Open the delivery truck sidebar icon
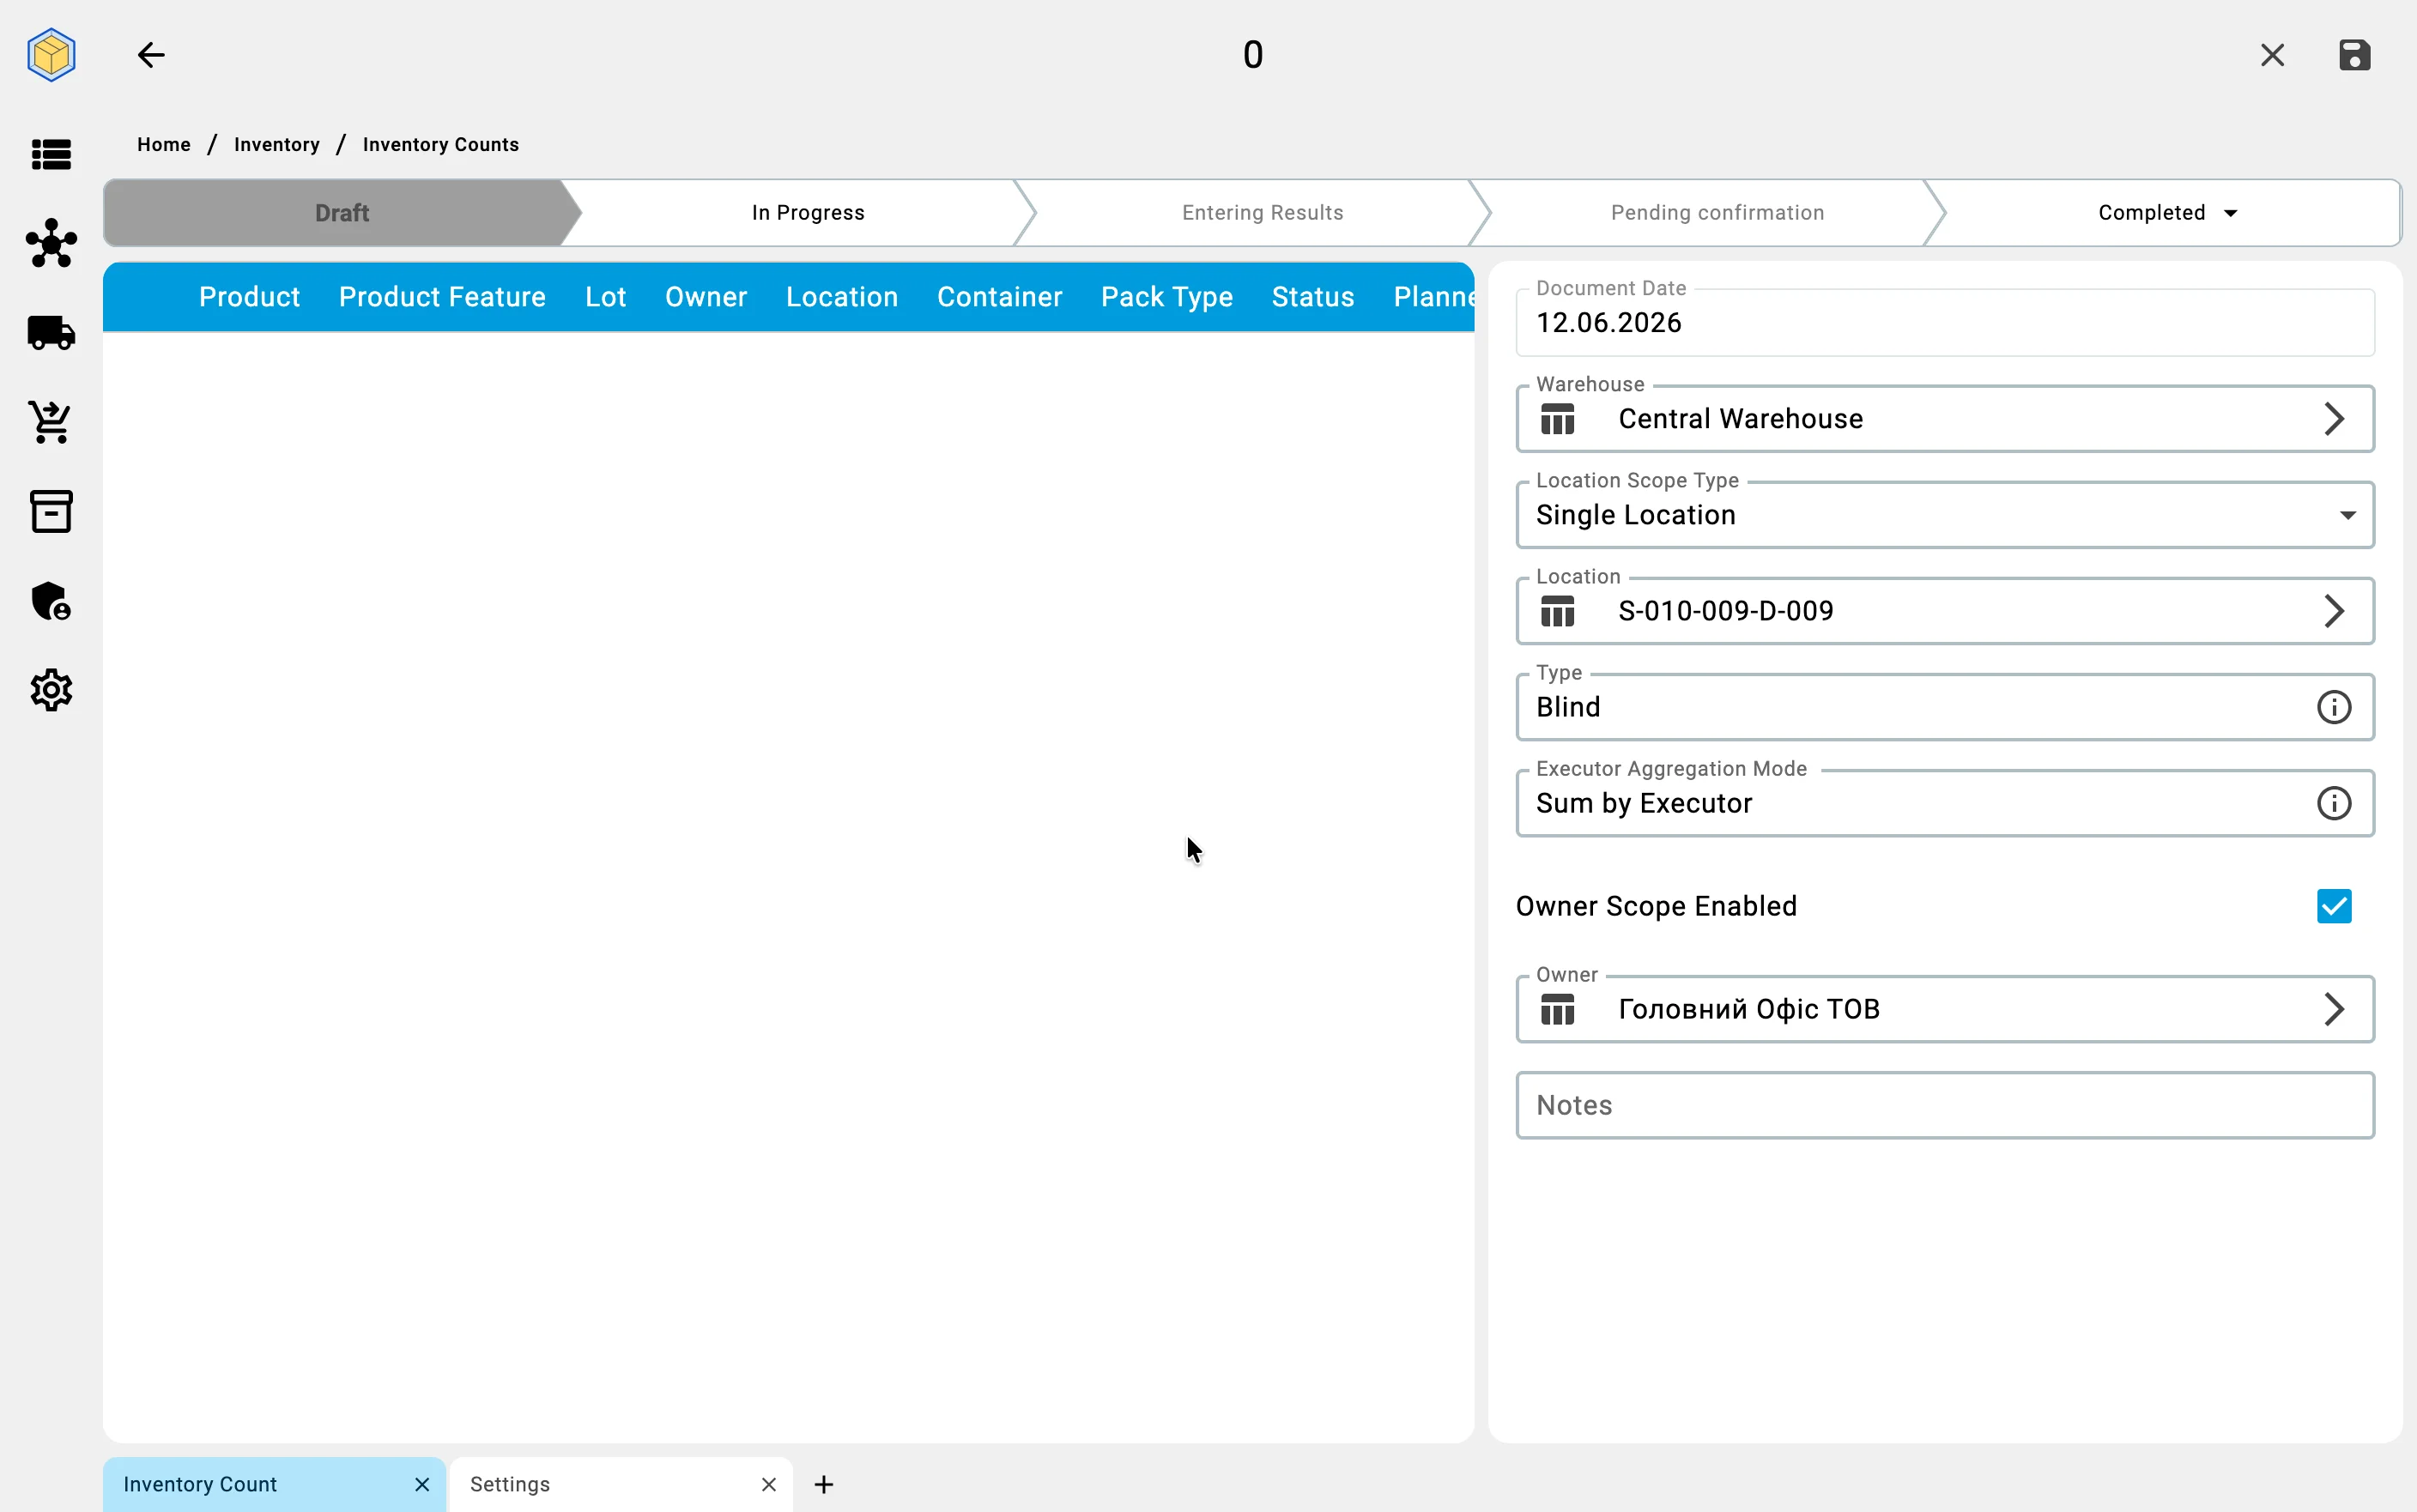Image resolution: width=2417 pixels, height=1512 pixels. click(51, 333)
